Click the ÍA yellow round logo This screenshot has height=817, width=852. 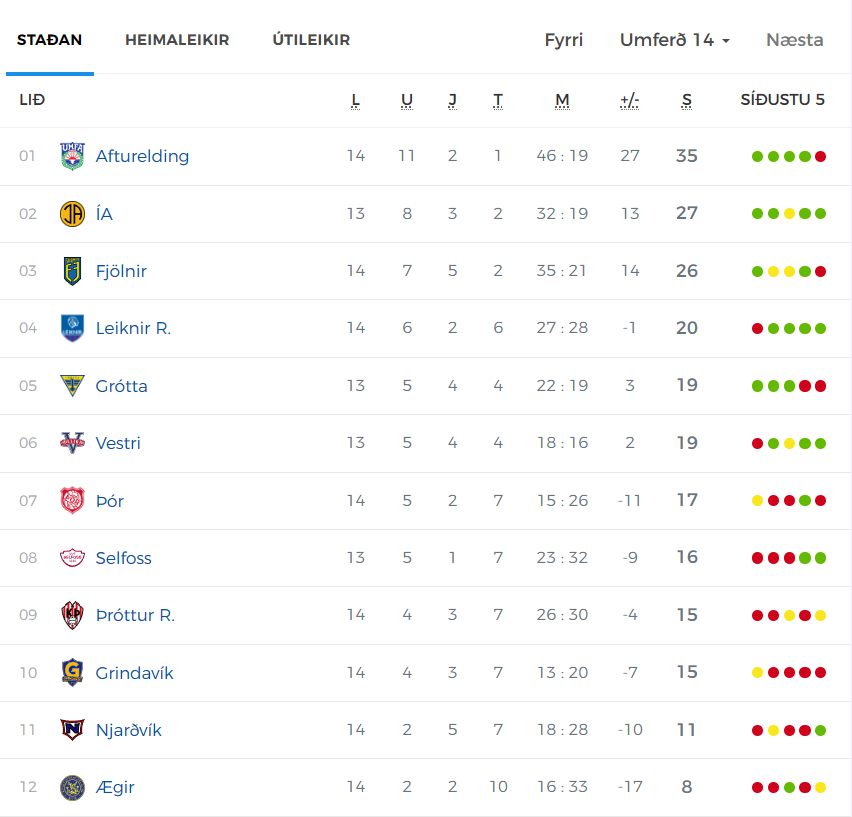click(x=72, y=213)
